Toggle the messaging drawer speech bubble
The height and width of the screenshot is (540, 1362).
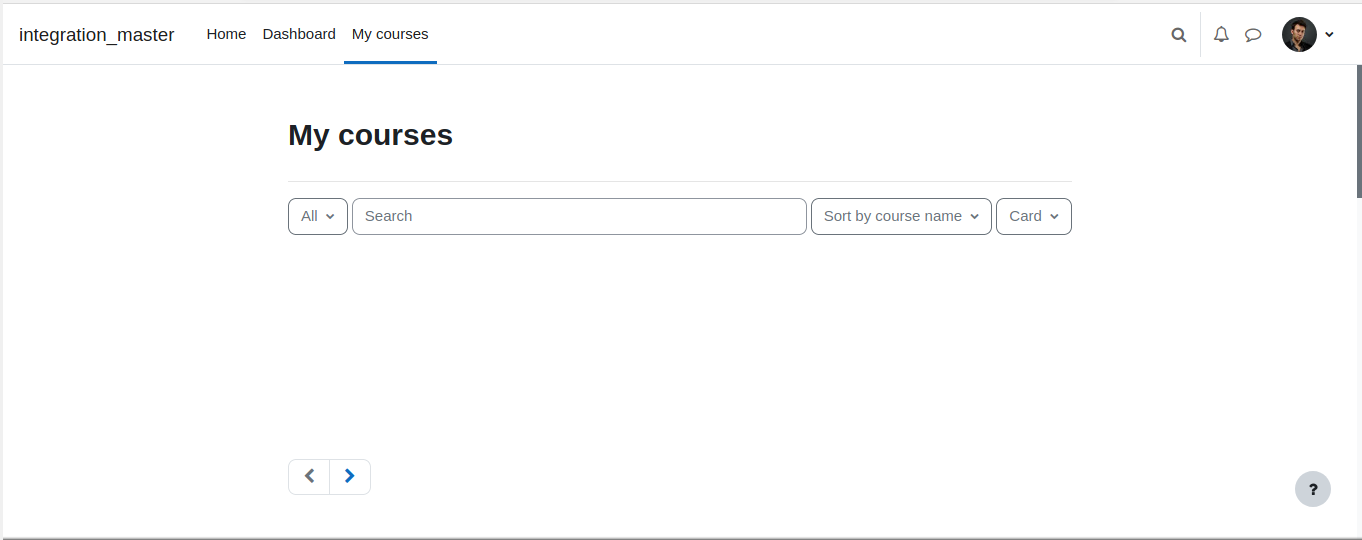pos(1253,35)
